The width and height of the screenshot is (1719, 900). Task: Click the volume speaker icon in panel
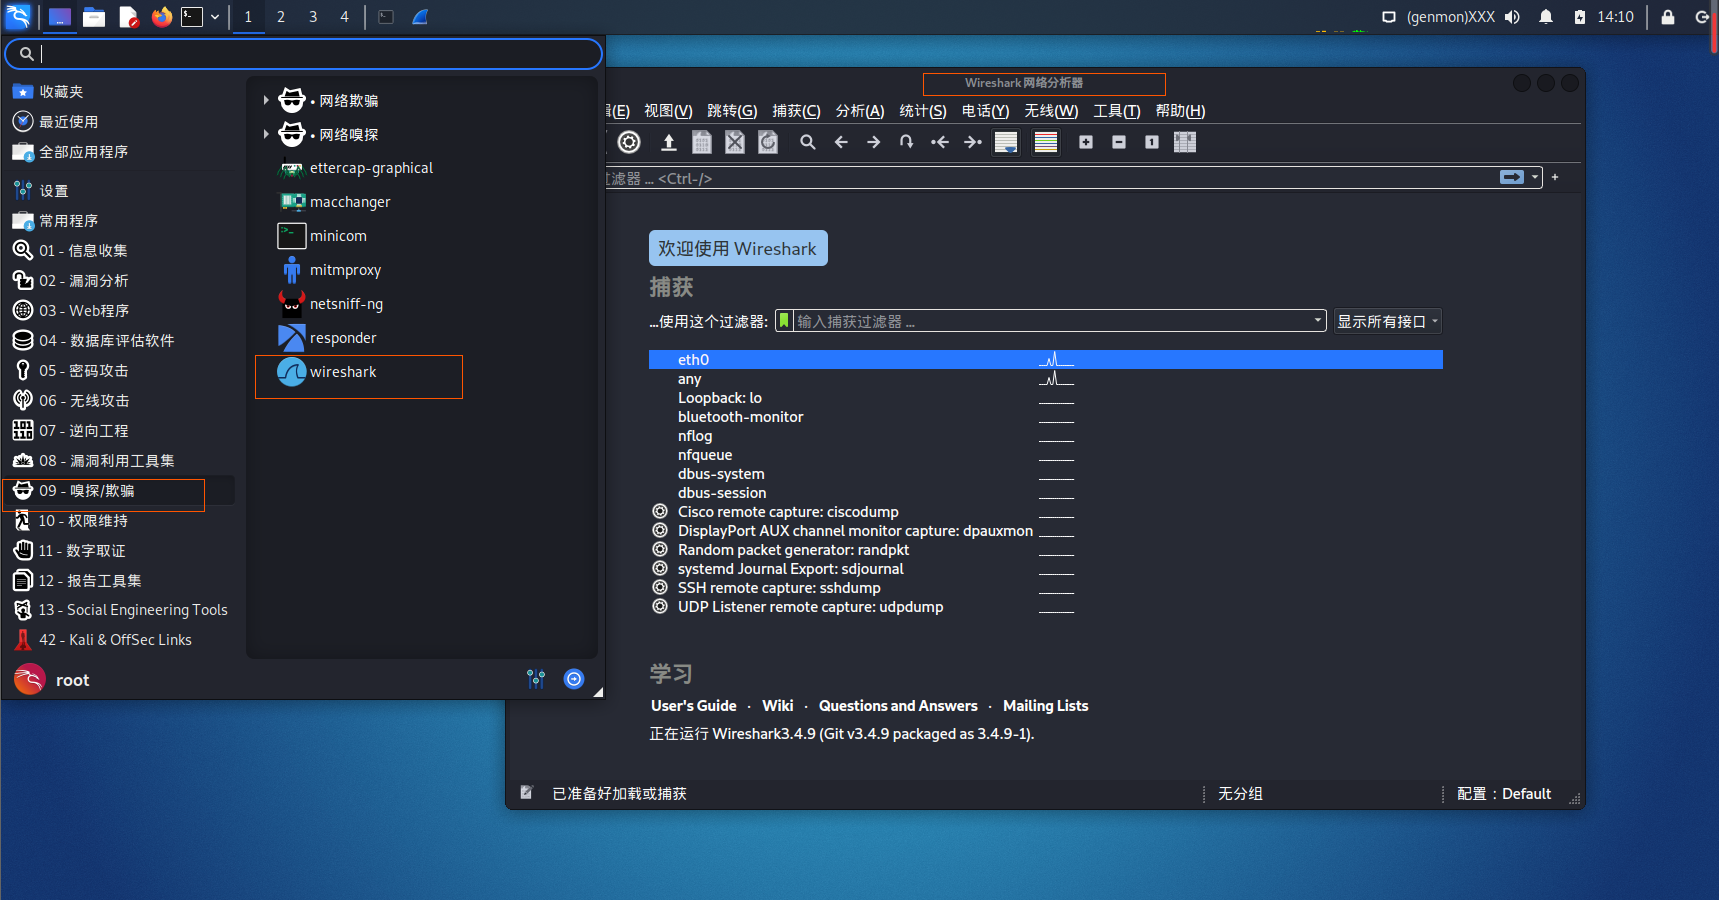(x=1512, y=17)
